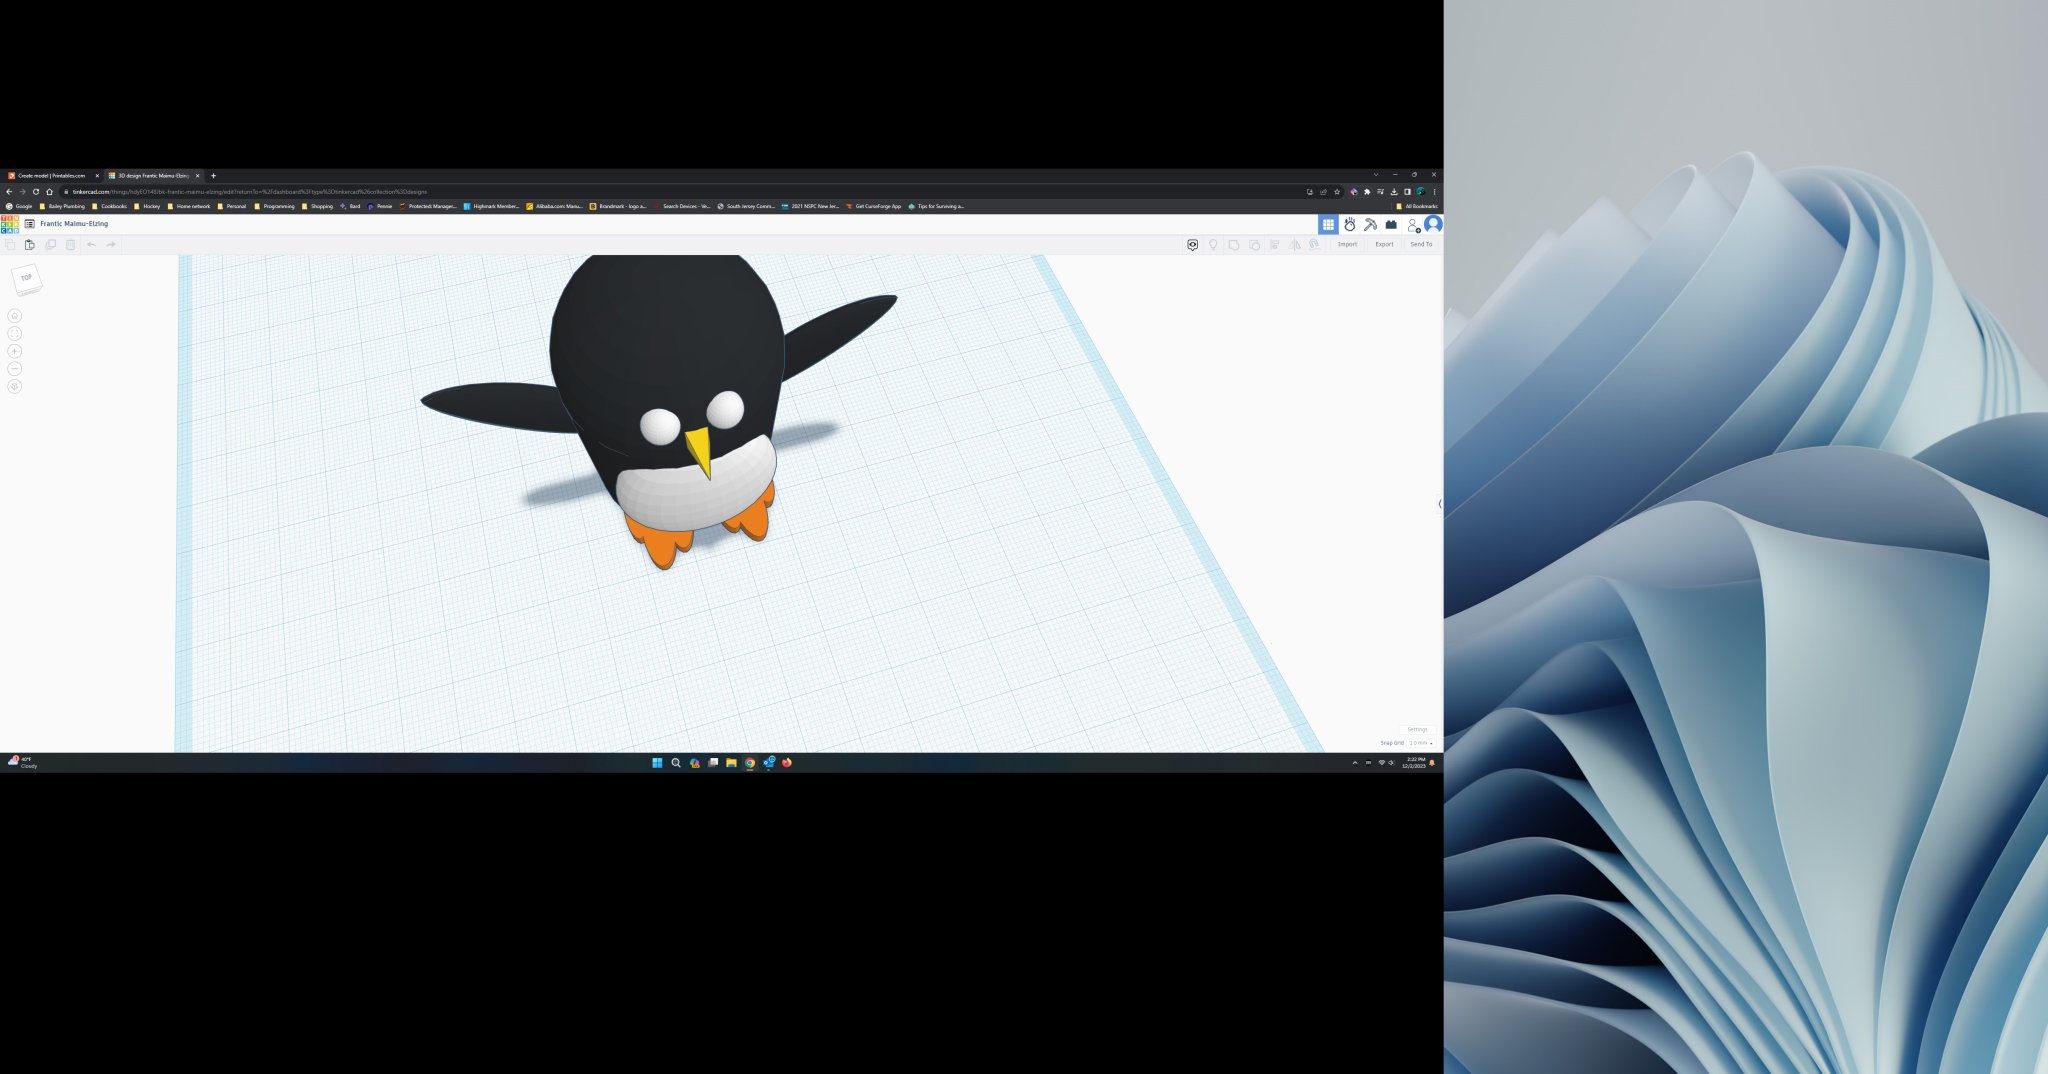
Task: Open the Settings link above Snap Grid
Action: pos(1417,730)
